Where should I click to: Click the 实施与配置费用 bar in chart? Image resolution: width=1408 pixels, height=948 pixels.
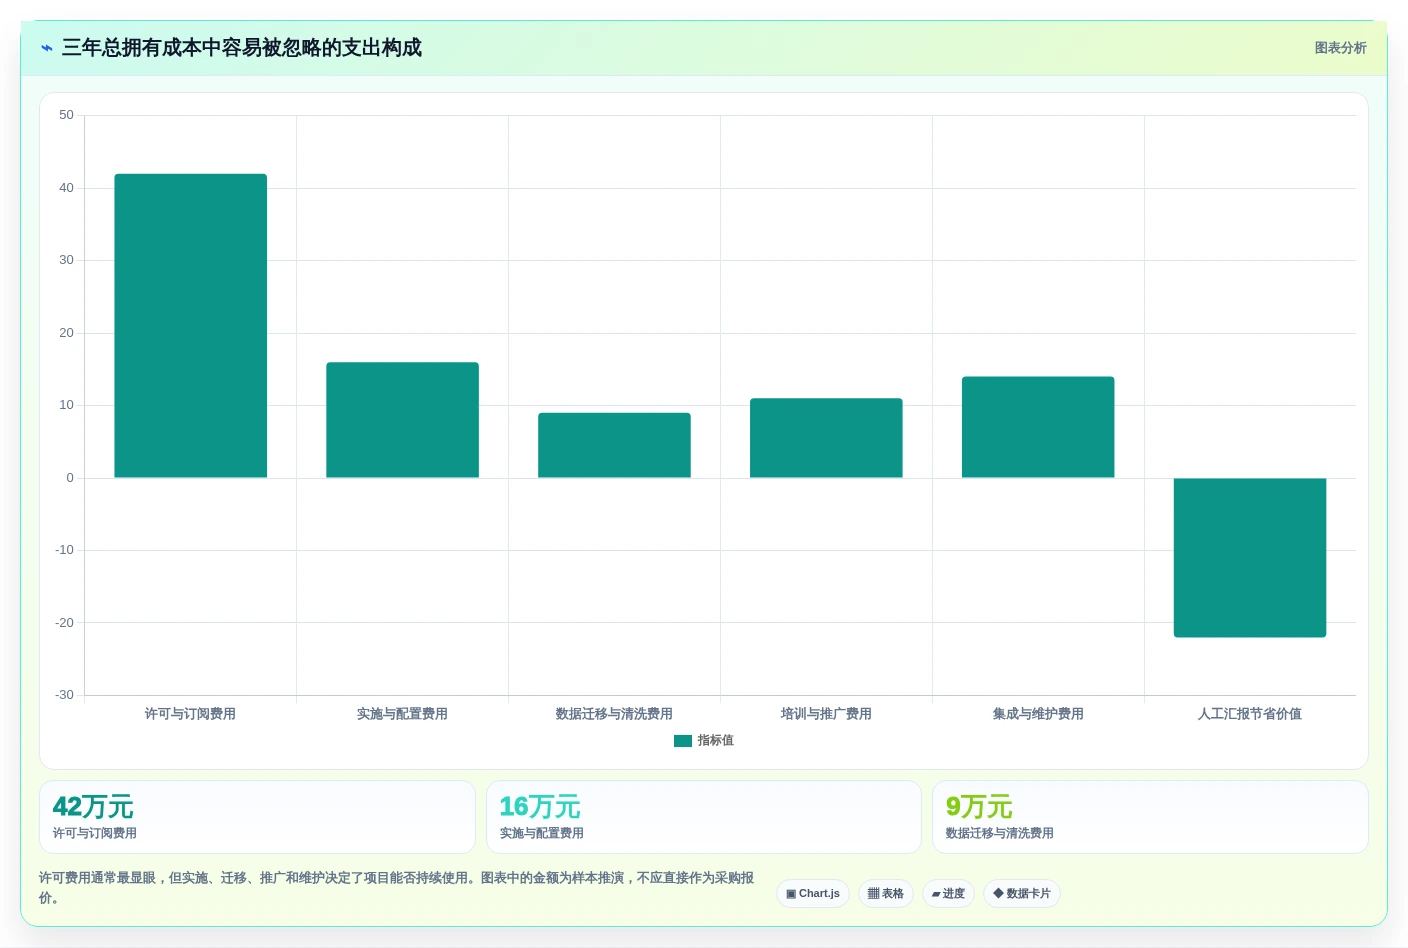click(403, 420)
